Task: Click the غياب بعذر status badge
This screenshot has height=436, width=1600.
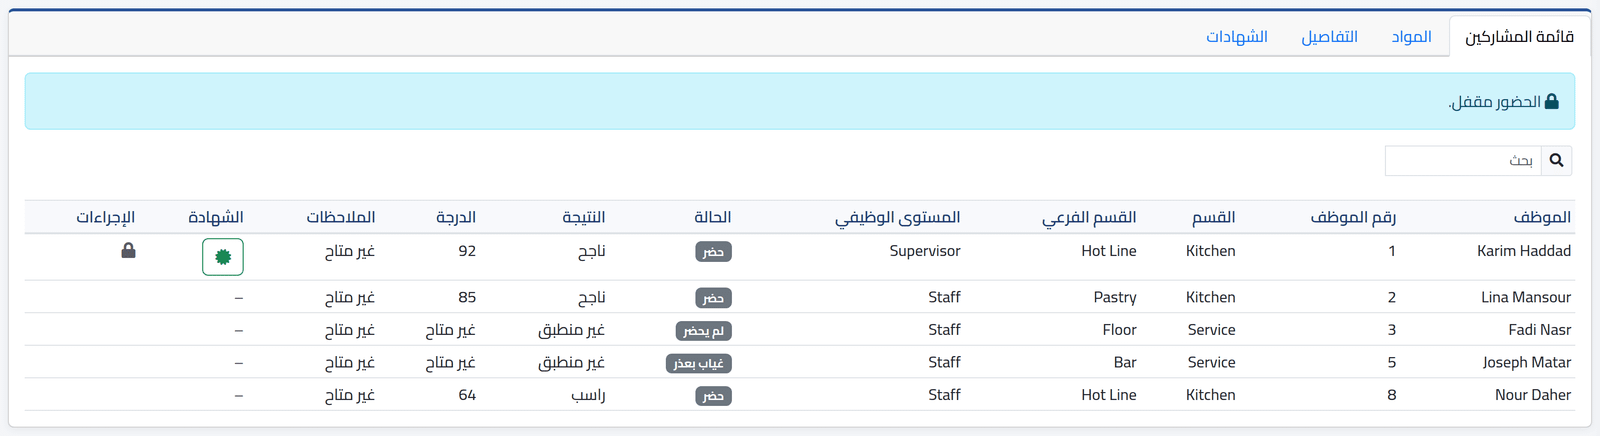Action: [698, 363]
